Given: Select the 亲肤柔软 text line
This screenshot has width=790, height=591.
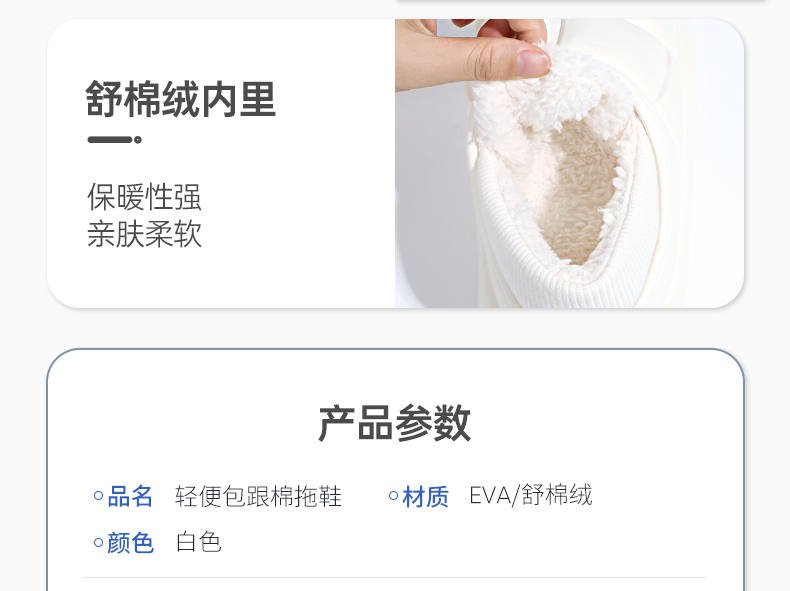Looking at the screenshot, I should click(144, 234).
